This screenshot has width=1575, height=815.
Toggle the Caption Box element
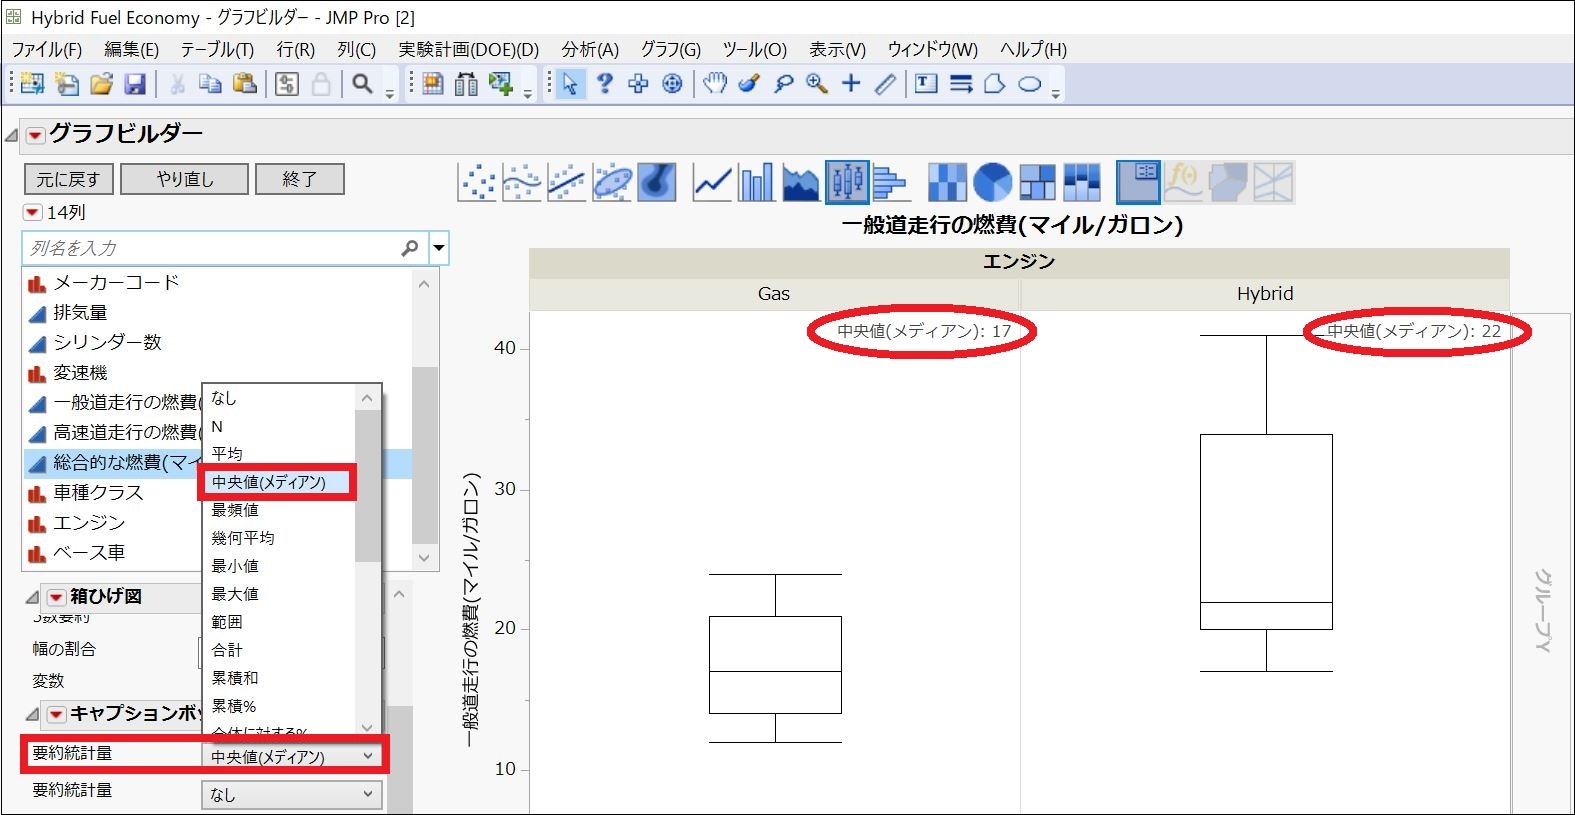click(1138, 182)
